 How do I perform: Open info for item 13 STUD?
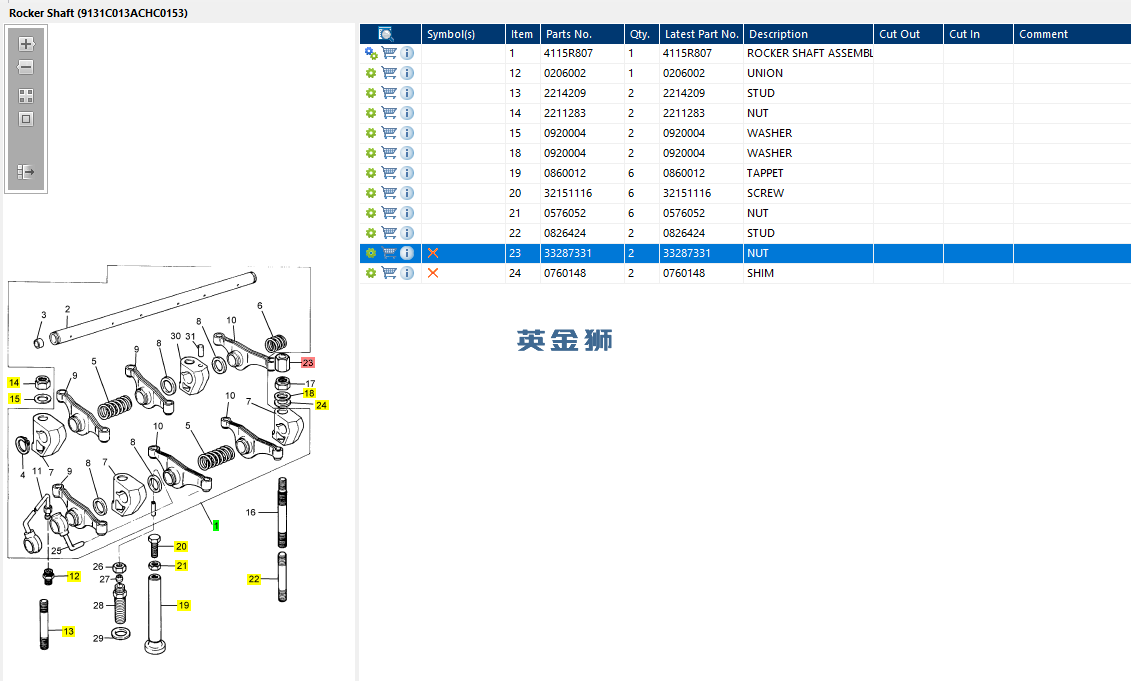[x=407, y=93]
